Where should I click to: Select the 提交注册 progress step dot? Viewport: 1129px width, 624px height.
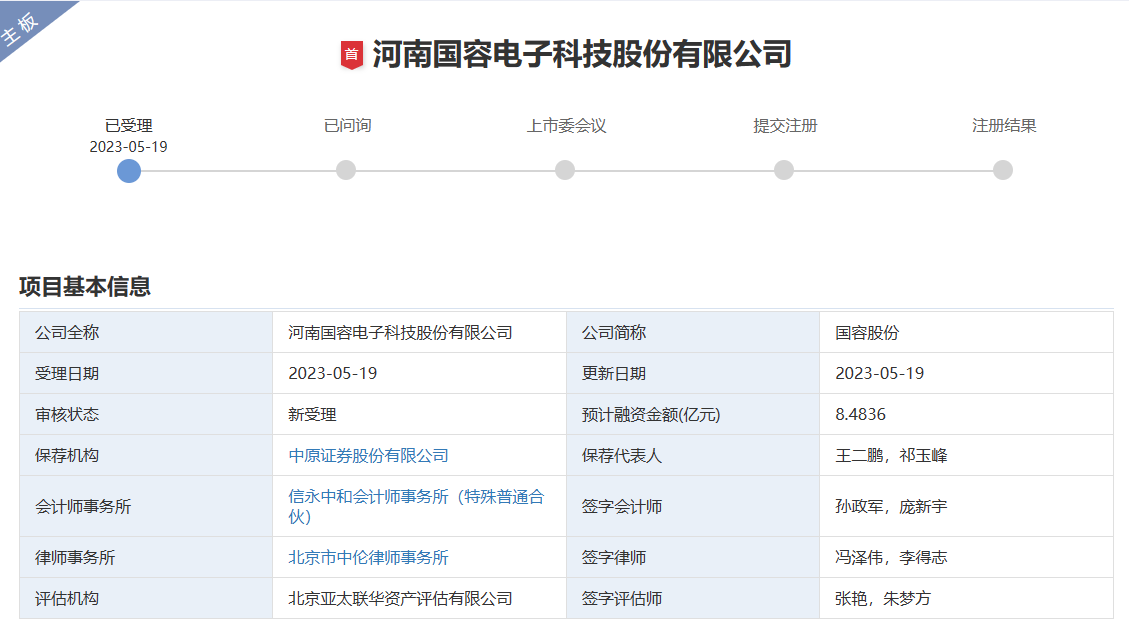click(x=784, y=171)
